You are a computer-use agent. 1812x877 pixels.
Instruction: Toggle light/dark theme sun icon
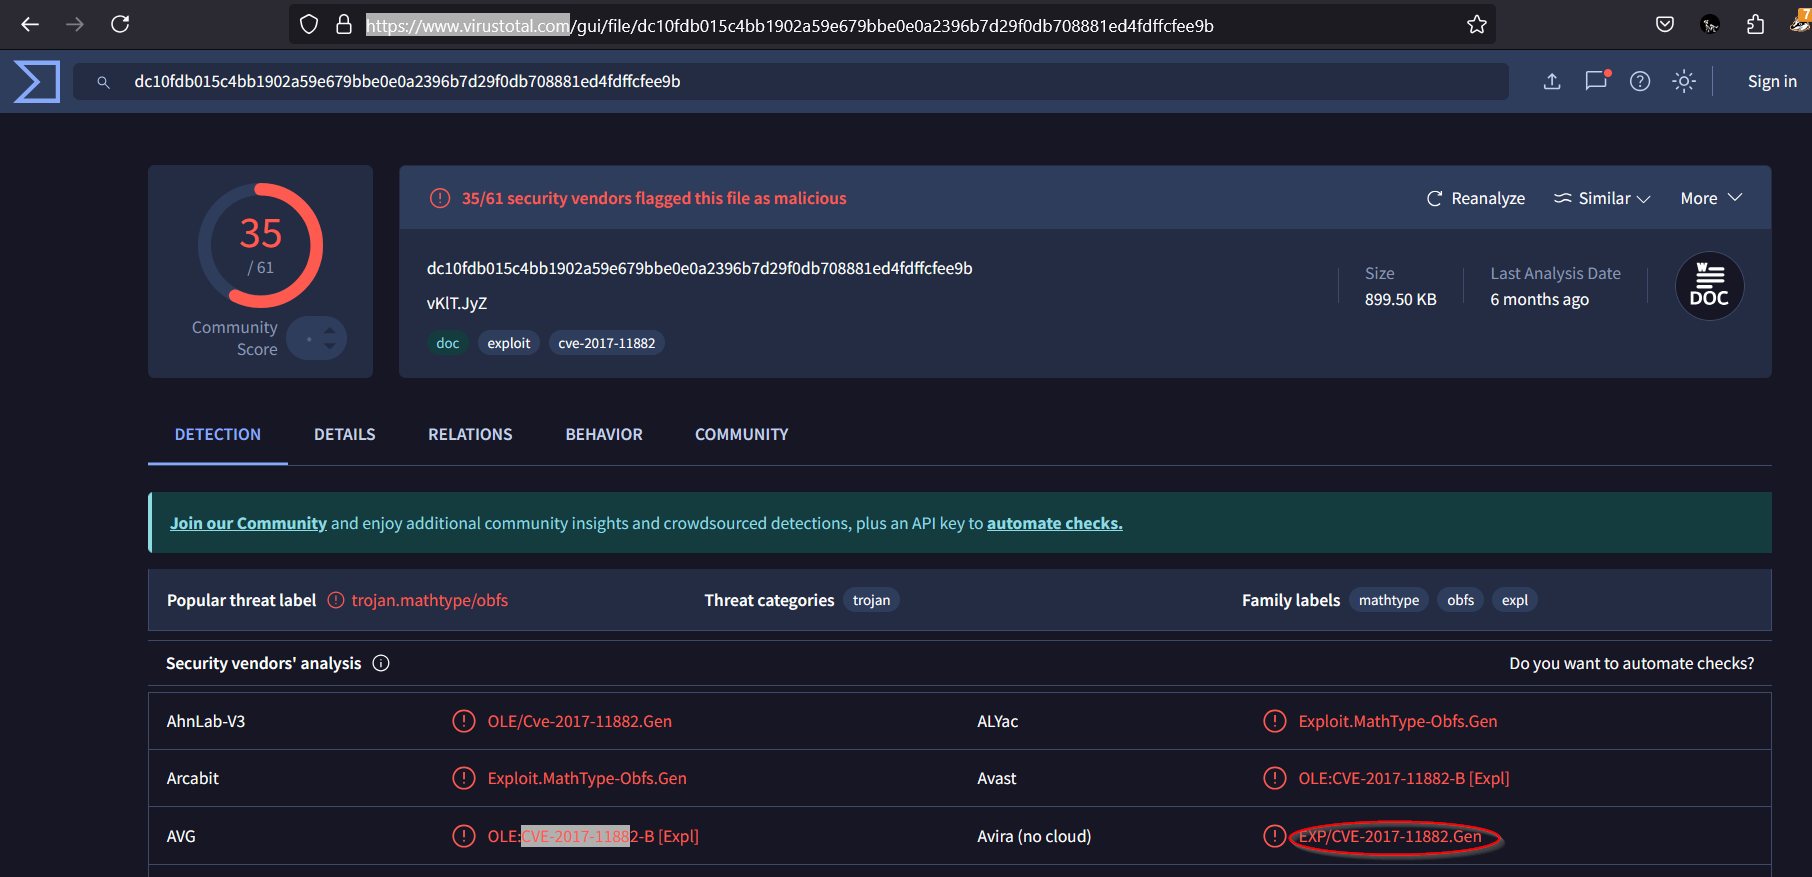[x=1684, y=81]
